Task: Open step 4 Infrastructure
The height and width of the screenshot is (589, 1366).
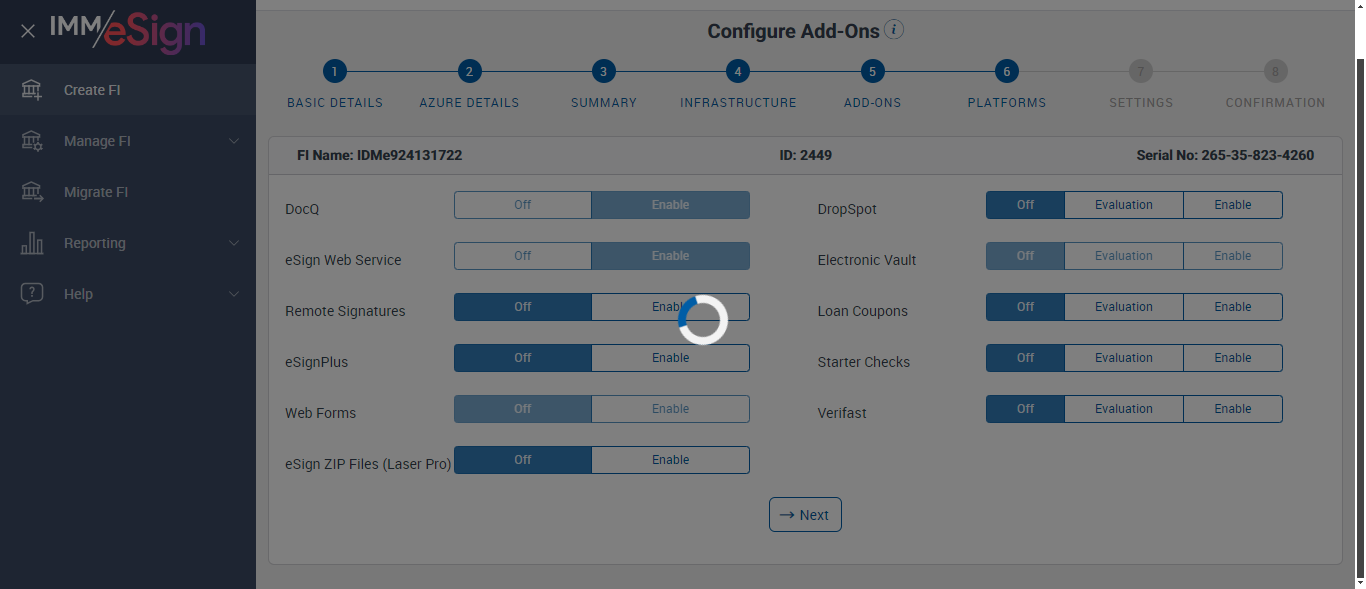Action: (737, 72)
